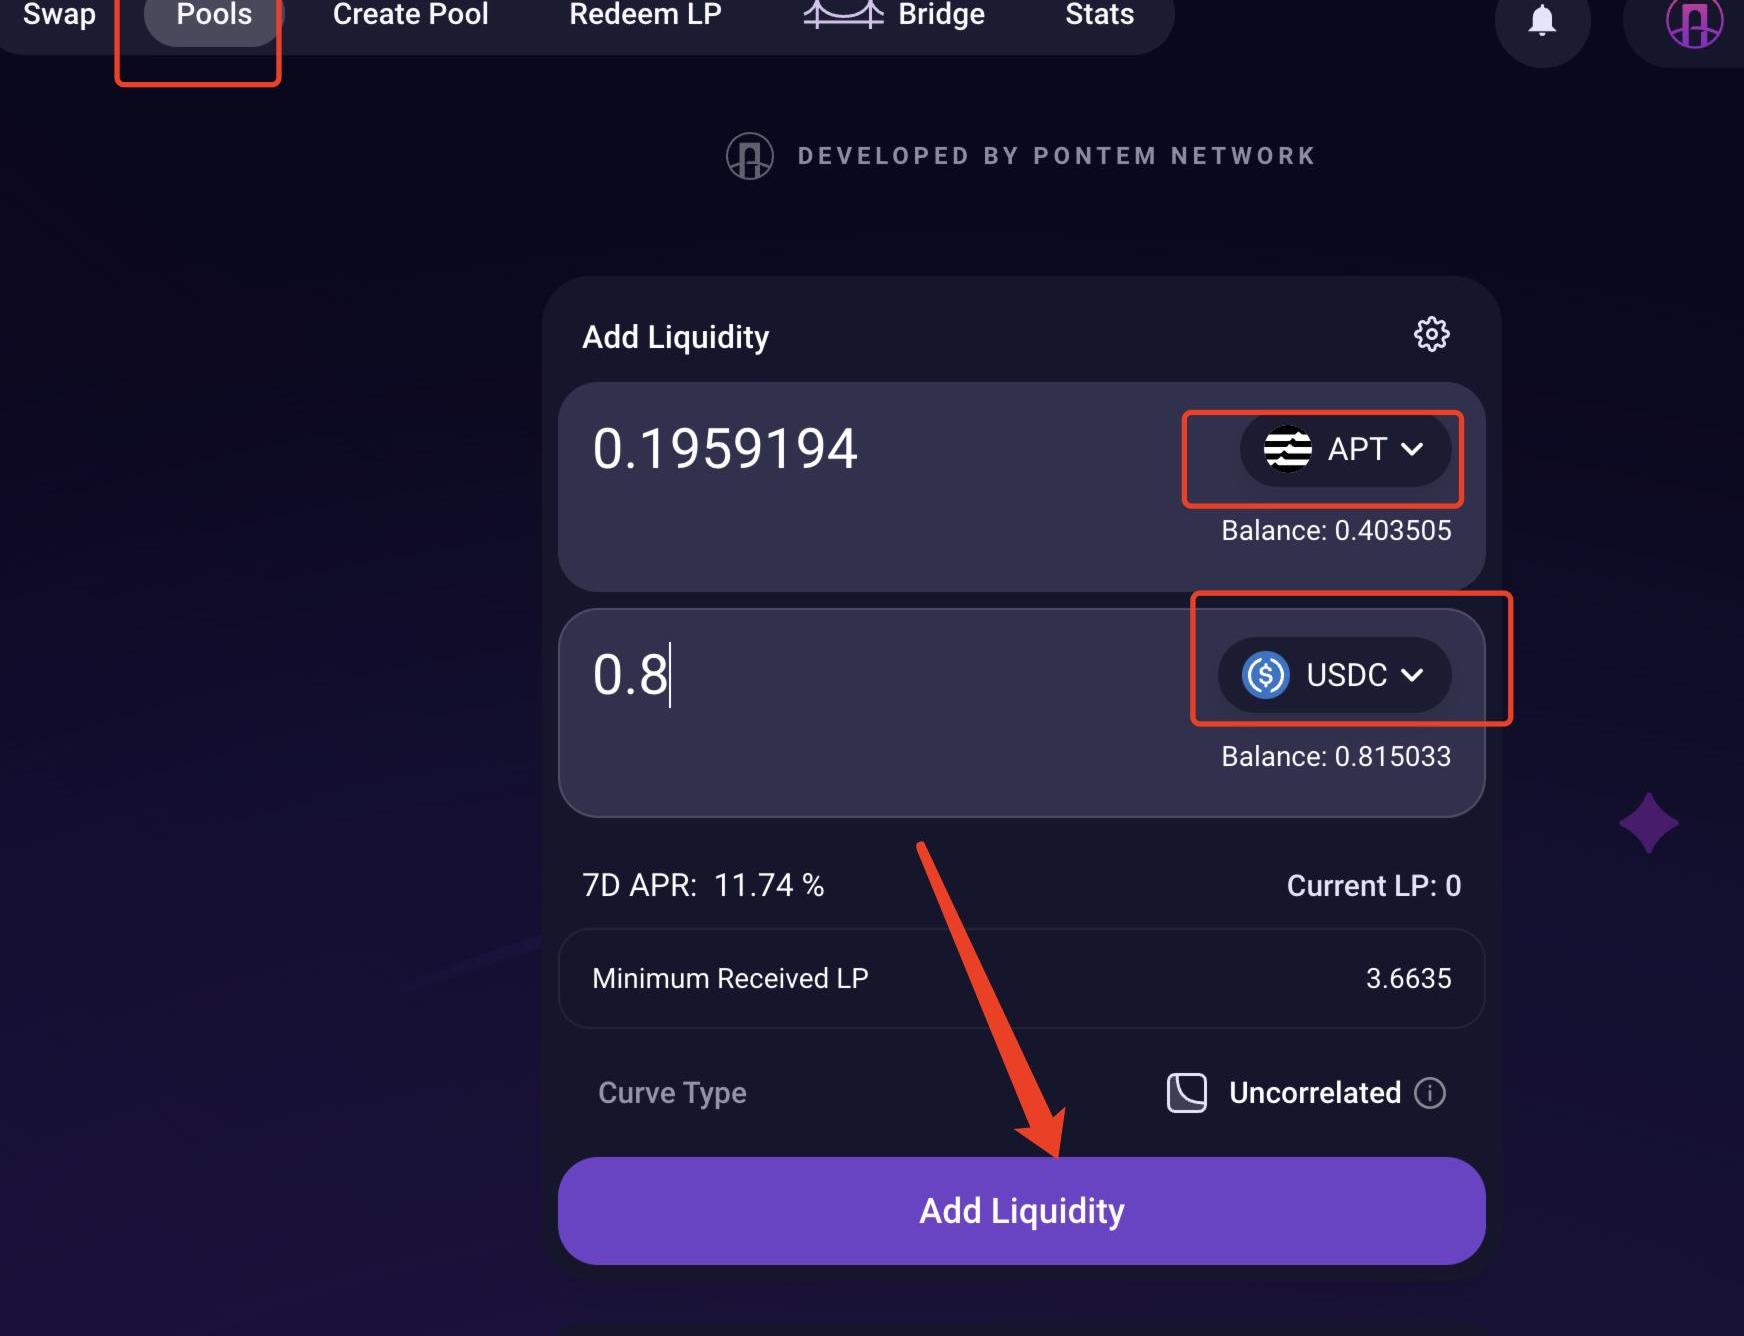Viewport: 1744px width, 1336px height.
Task: Click the USDC coin logo
Action: point(1265,675)
